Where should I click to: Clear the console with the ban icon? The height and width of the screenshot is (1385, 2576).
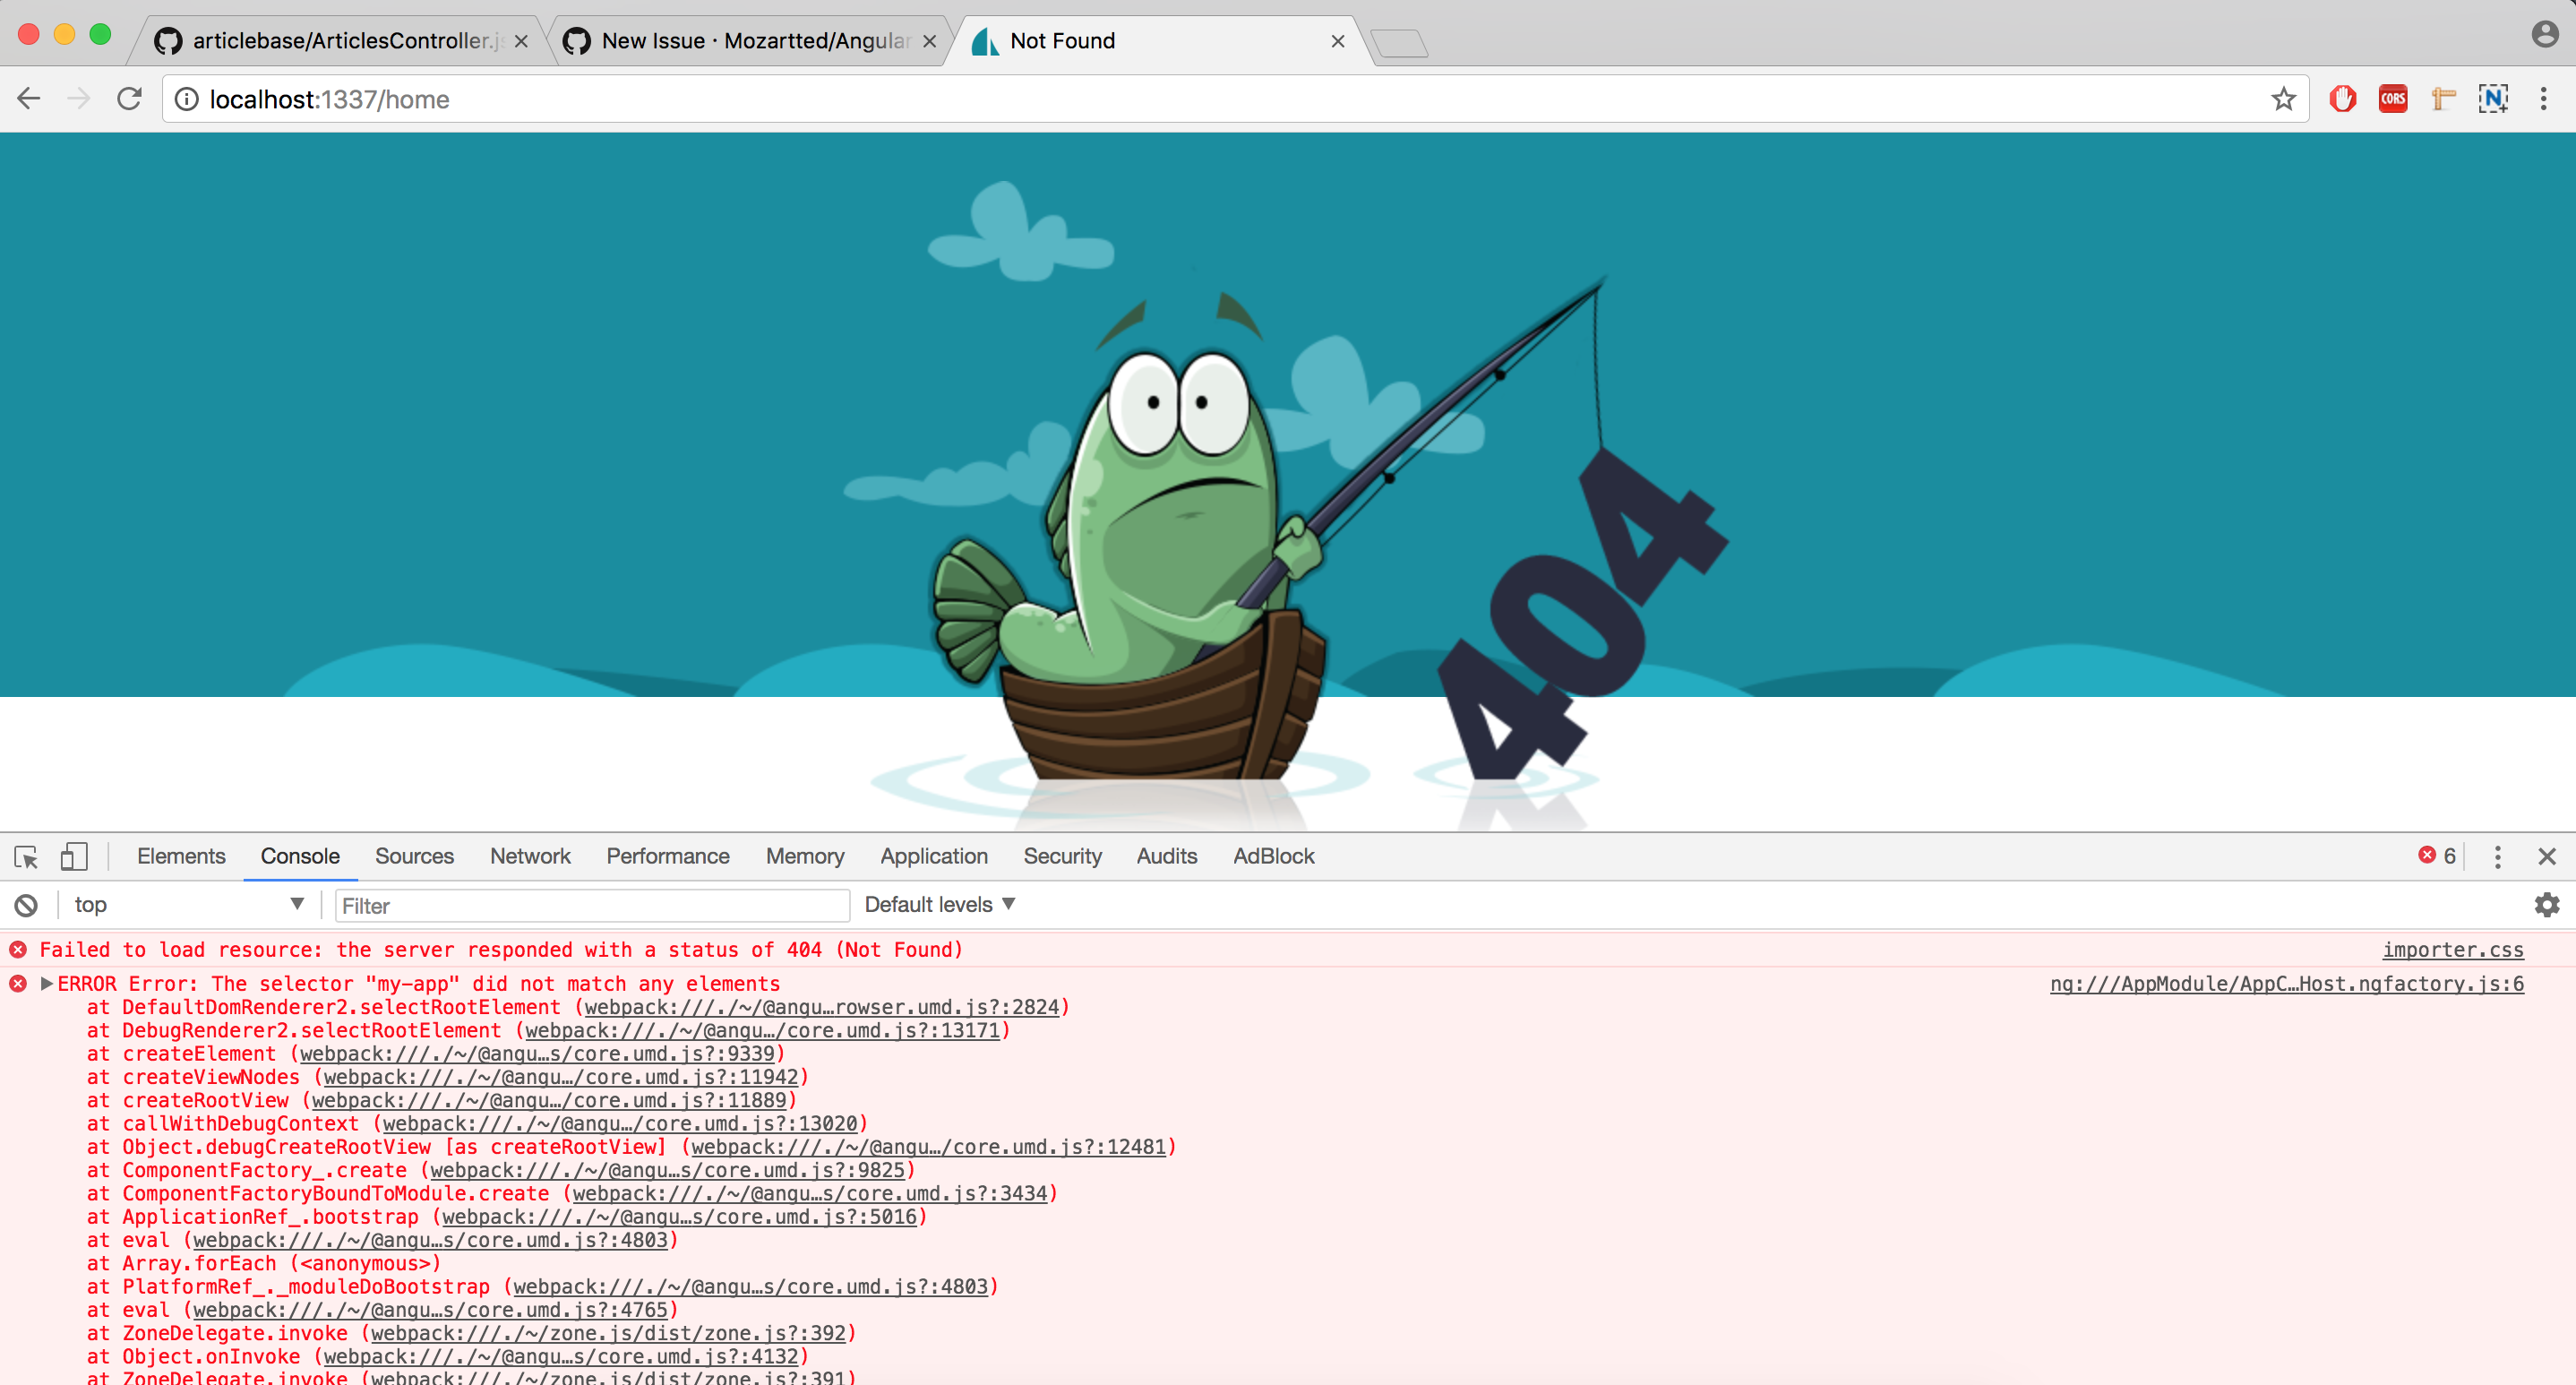tap(26, 905)
